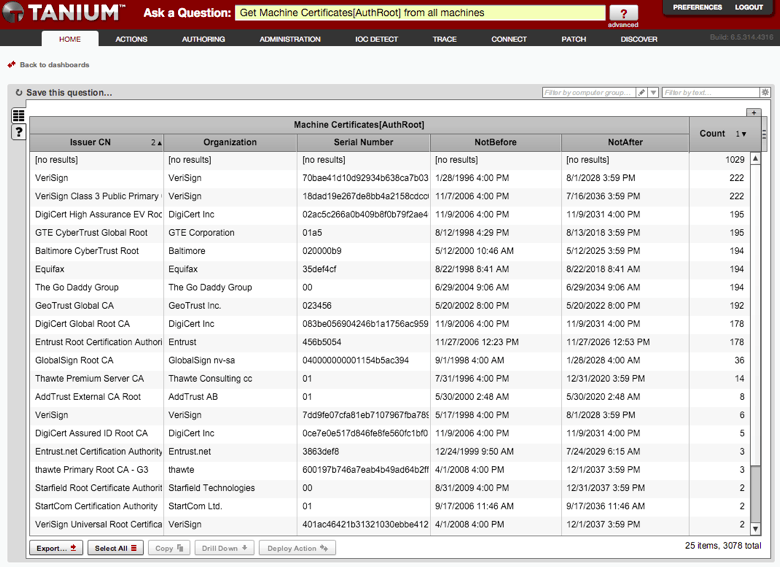Open the AUTHORING tab

click(x=203, y=39)
